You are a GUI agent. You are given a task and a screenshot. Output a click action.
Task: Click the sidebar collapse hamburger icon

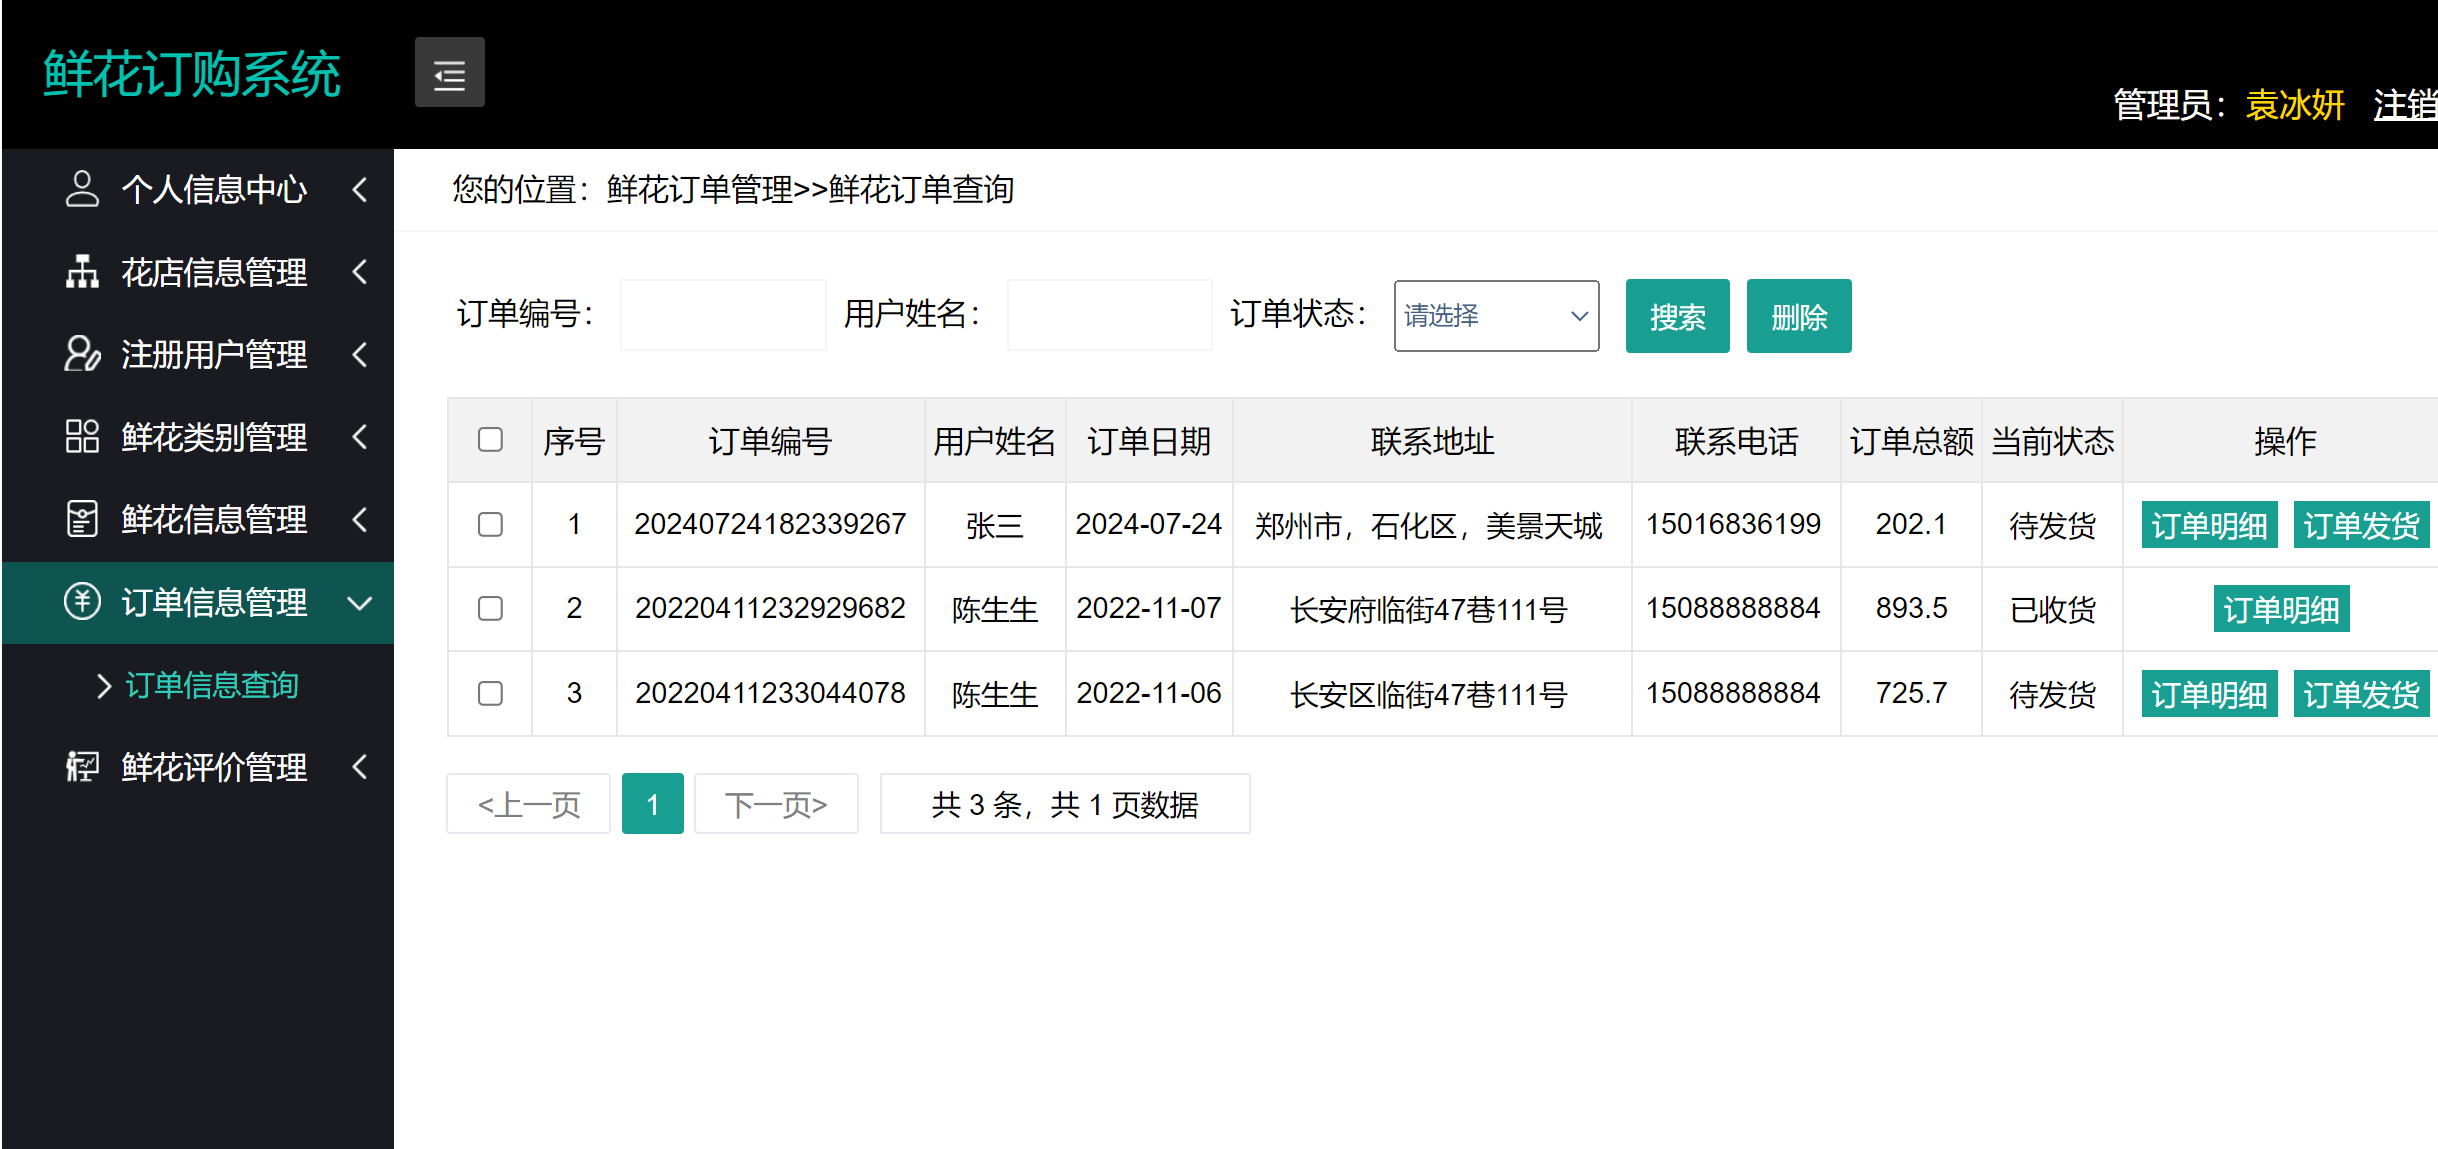[449, 73]
